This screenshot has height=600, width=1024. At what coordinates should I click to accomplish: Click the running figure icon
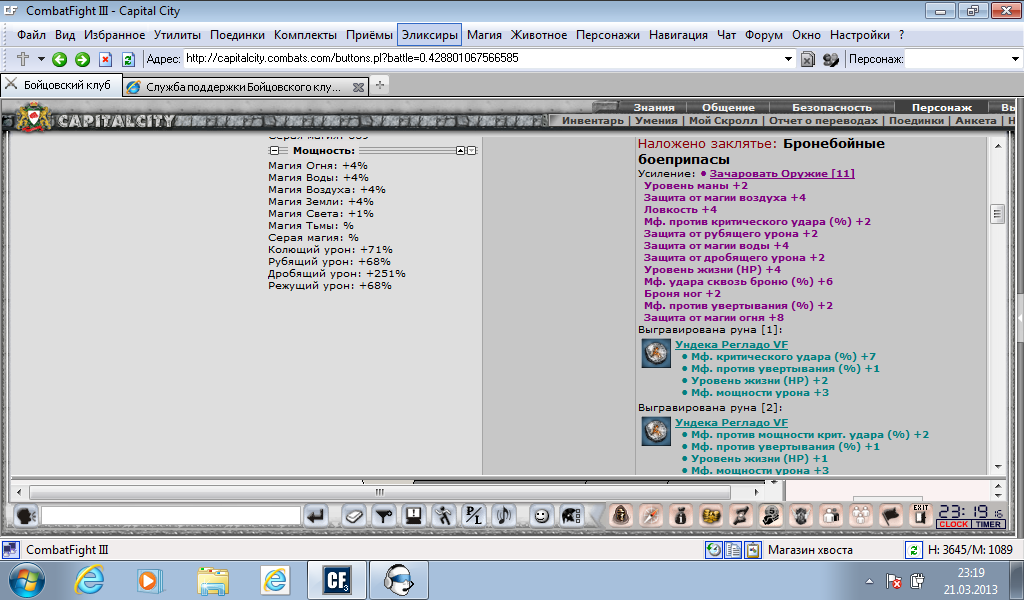[x=444, y=516]
